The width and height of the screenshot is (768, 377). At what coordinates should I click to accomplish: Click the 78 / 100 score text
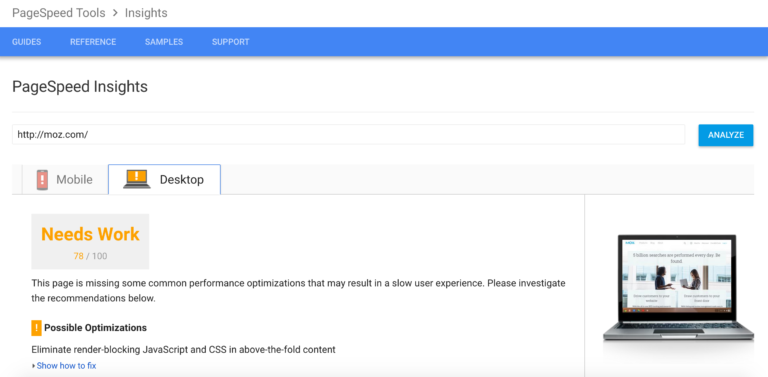[90, 256]
